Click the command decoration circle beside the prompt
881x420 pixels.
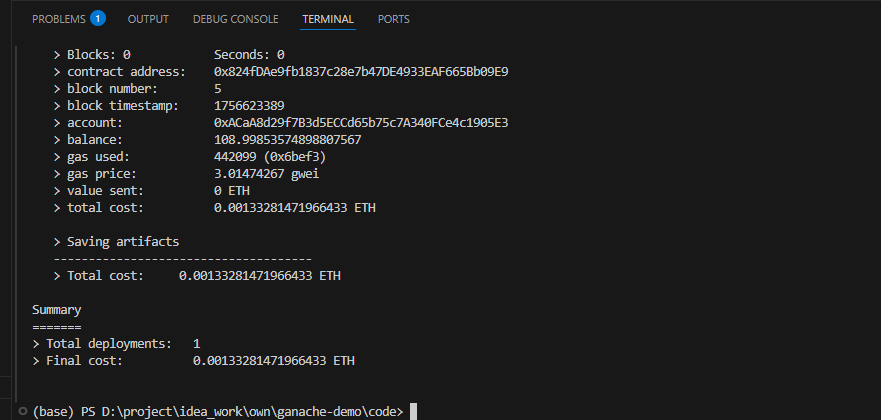point(22,411)
